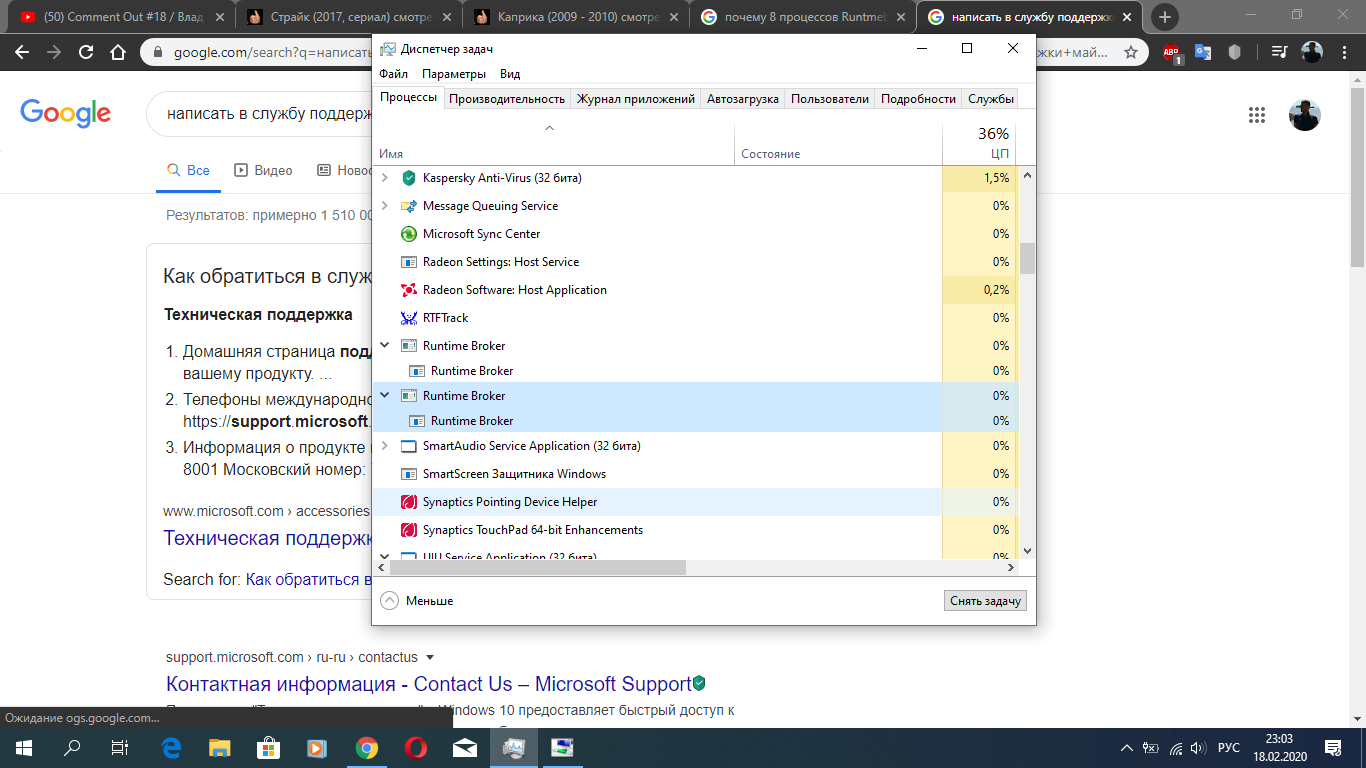
Task: Collapse the first Runtime Broker group
Action: [x=385, y=345]
